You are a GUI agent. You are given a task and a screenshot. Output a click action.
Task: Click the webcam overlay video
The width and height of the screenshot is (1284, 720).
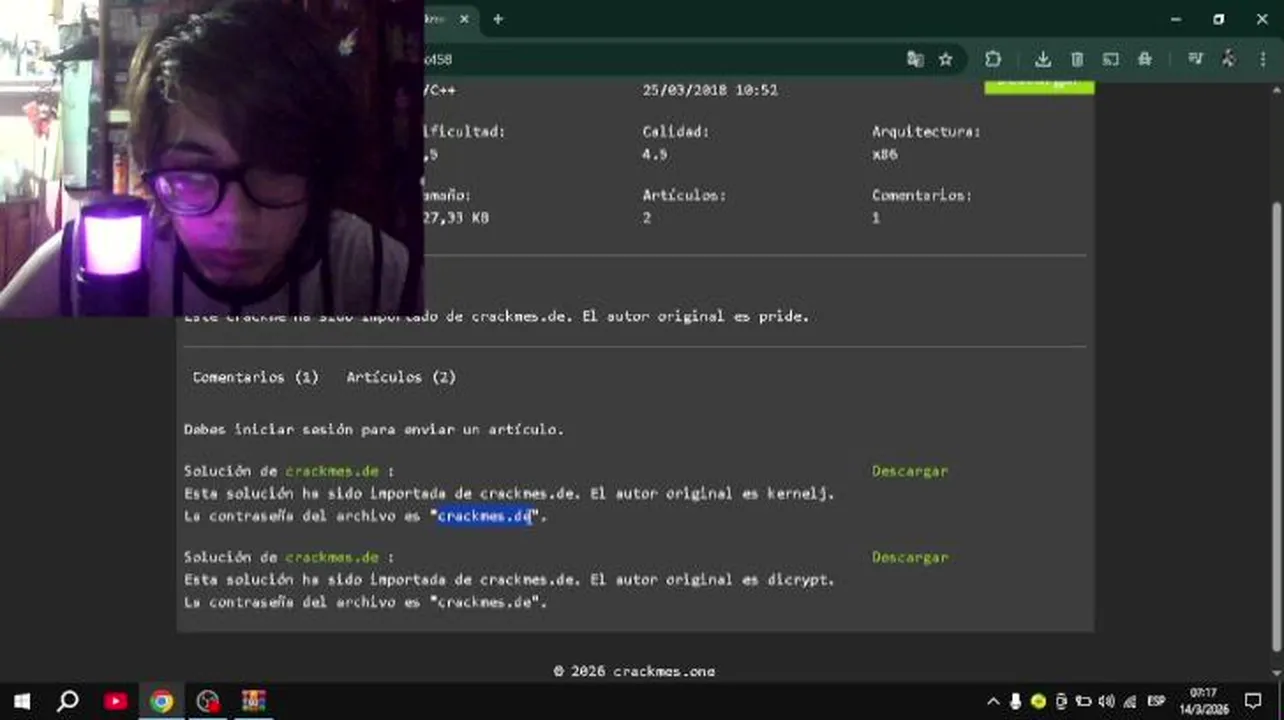211,158
